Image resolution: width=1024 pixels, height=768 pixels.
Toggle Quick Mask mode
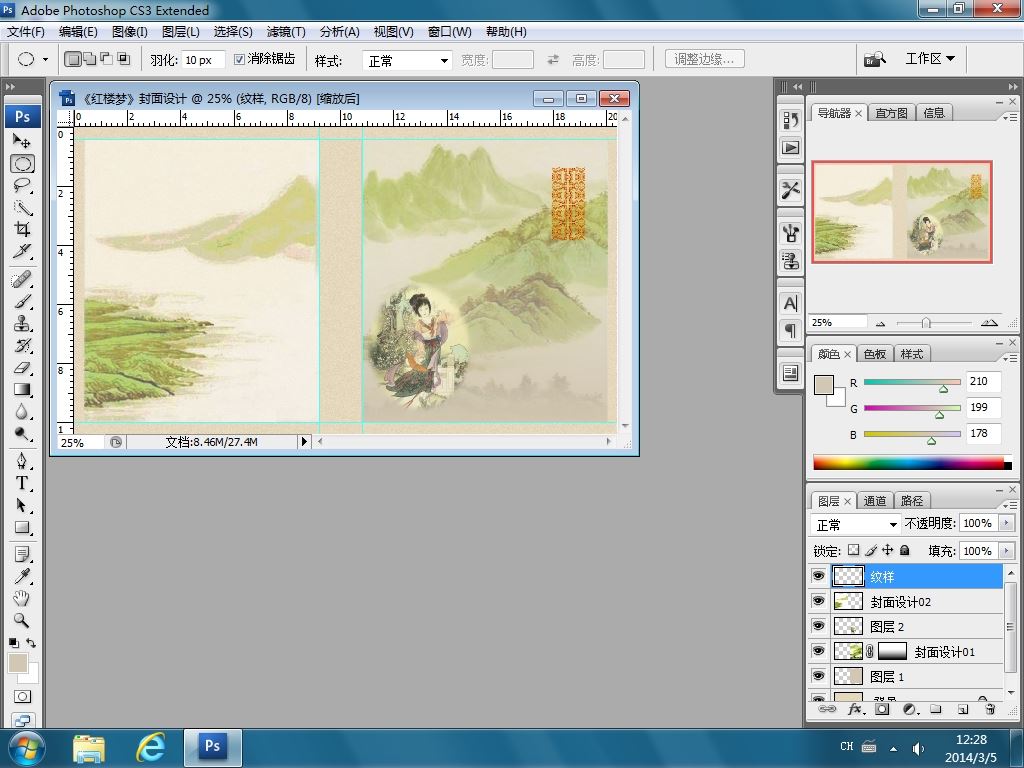(22, 697)
